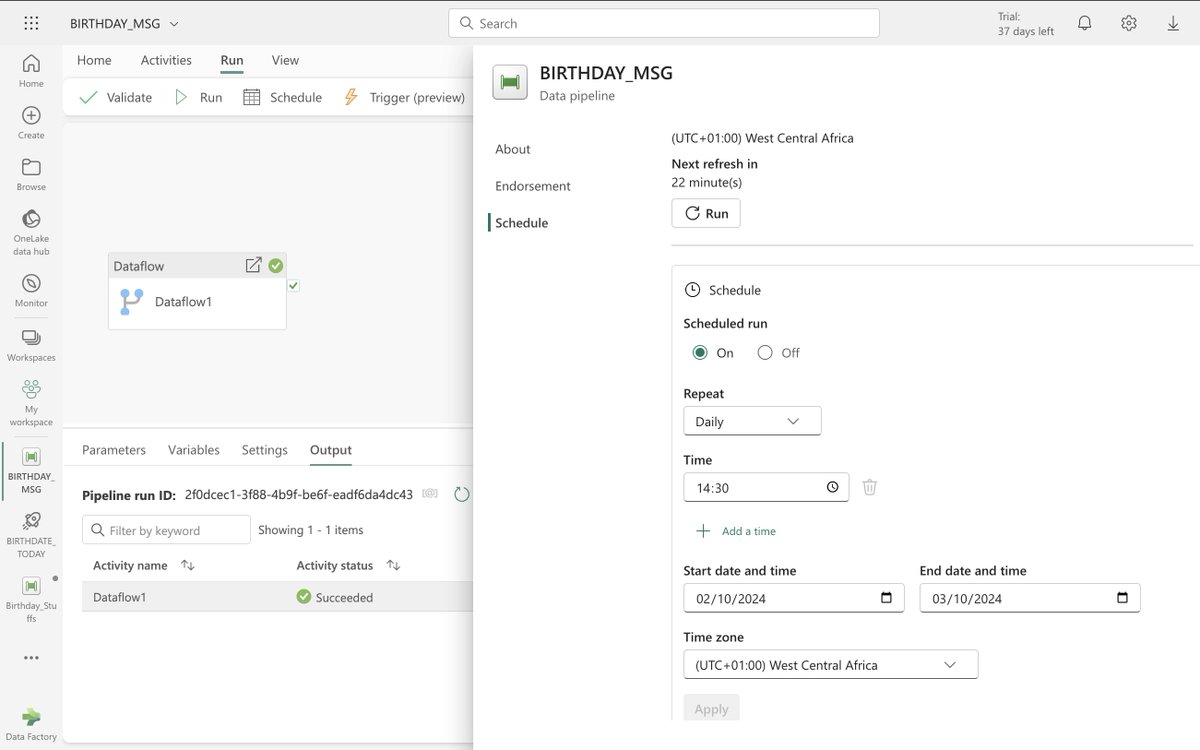The width and height of the screenshot is (1200, 750).
Task: Open Dataflow activity in new window icon
Action: pos(253,265)
